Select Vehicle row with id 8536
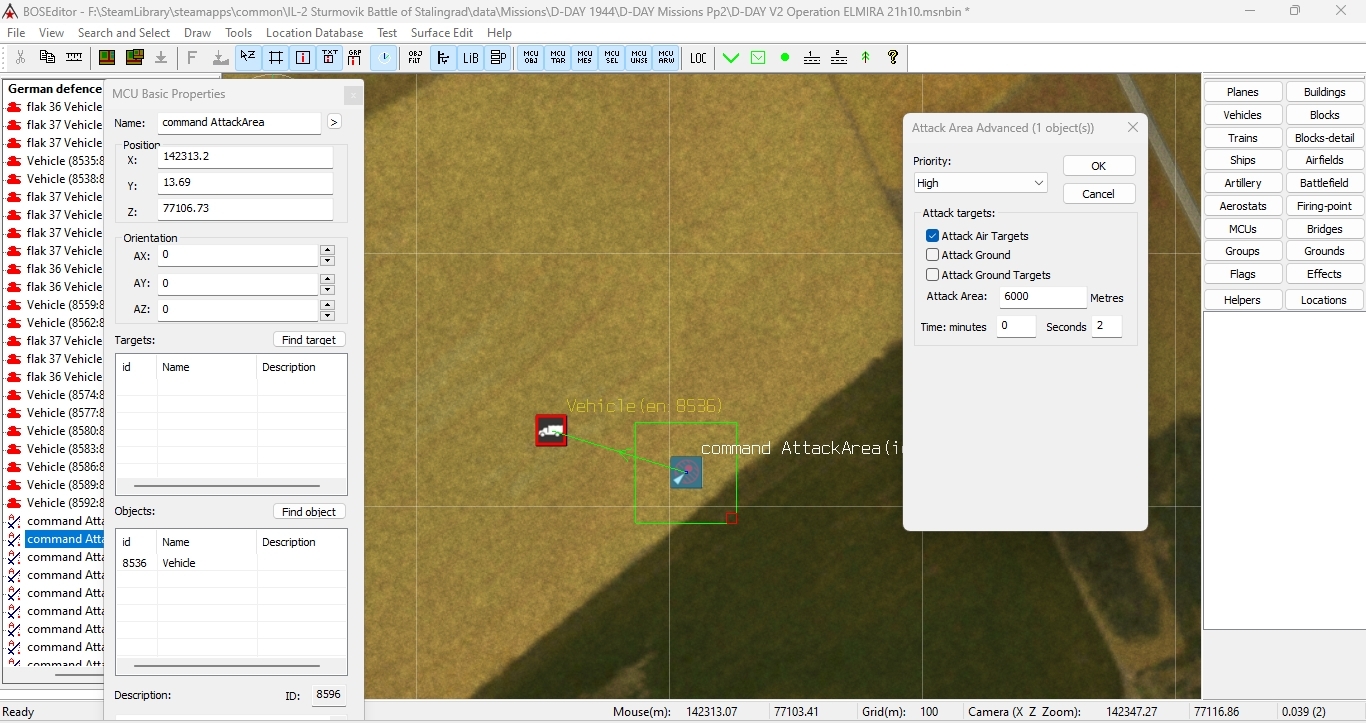The height and width of the screenshot is (723, 1366). [232, 563]
